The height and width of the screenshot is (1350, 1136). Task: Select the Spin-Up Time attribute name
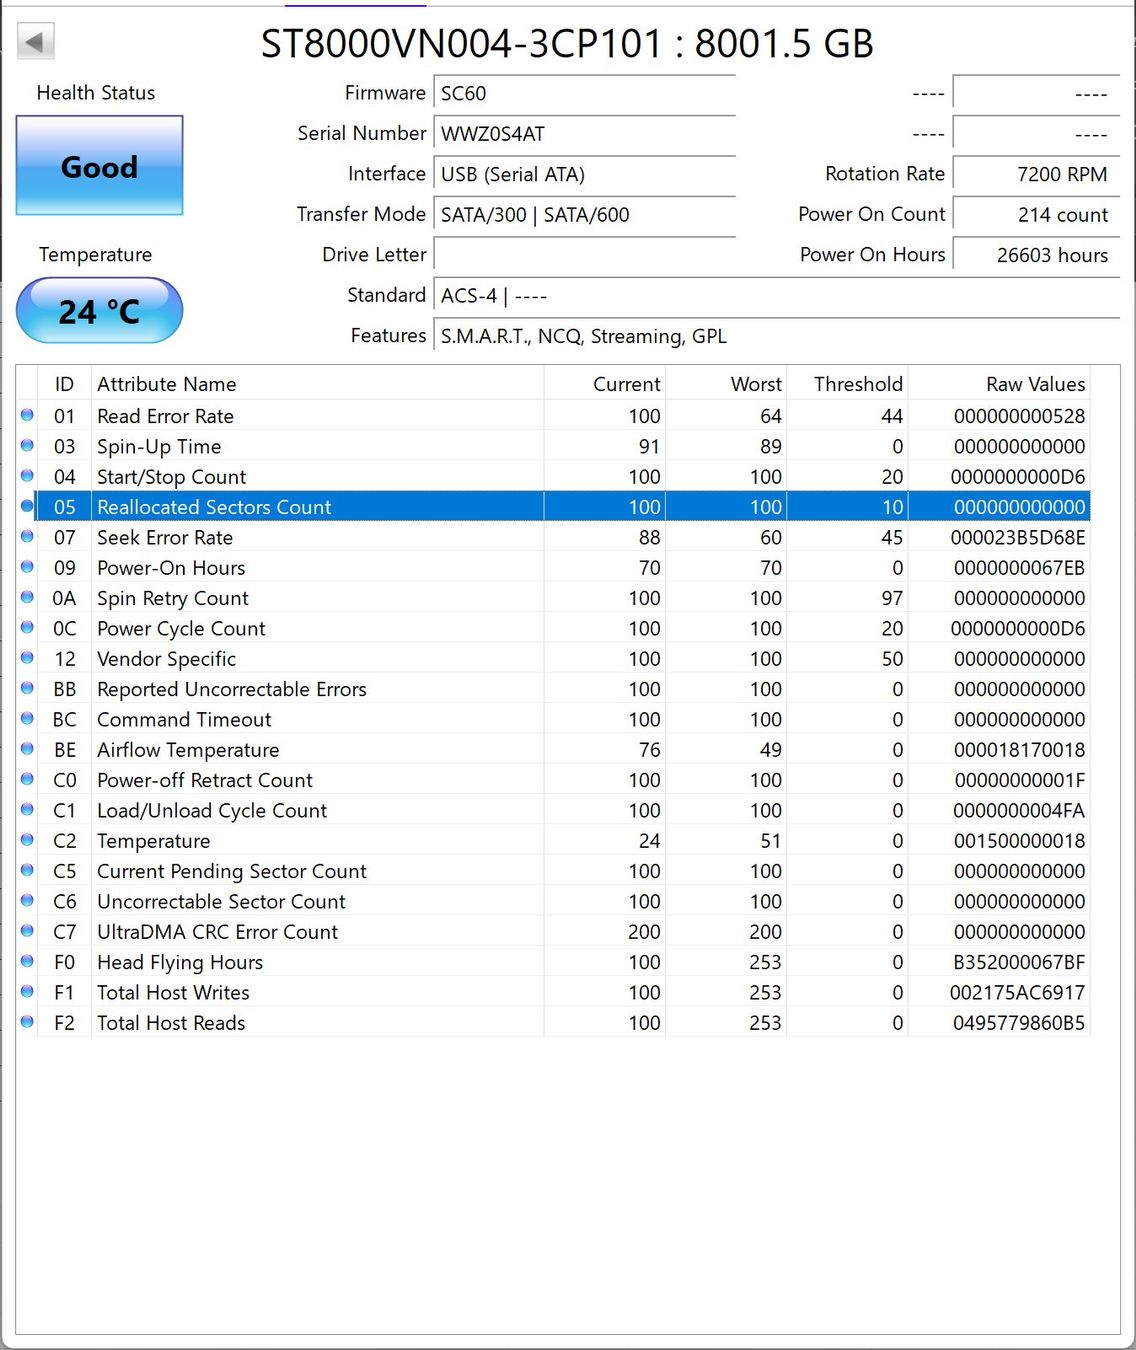pos(159,447)
